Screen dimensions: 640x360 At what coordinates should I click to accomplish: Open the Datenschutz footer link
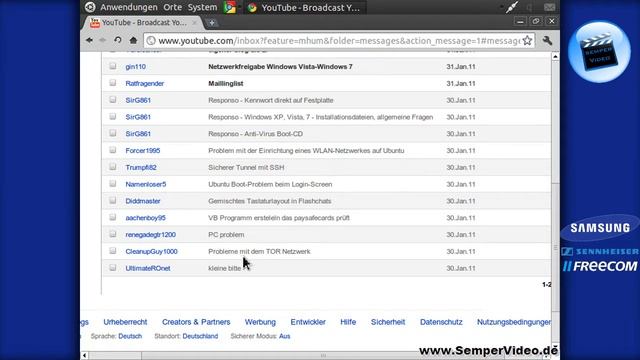pyautogui.click(x=441, y=322)
